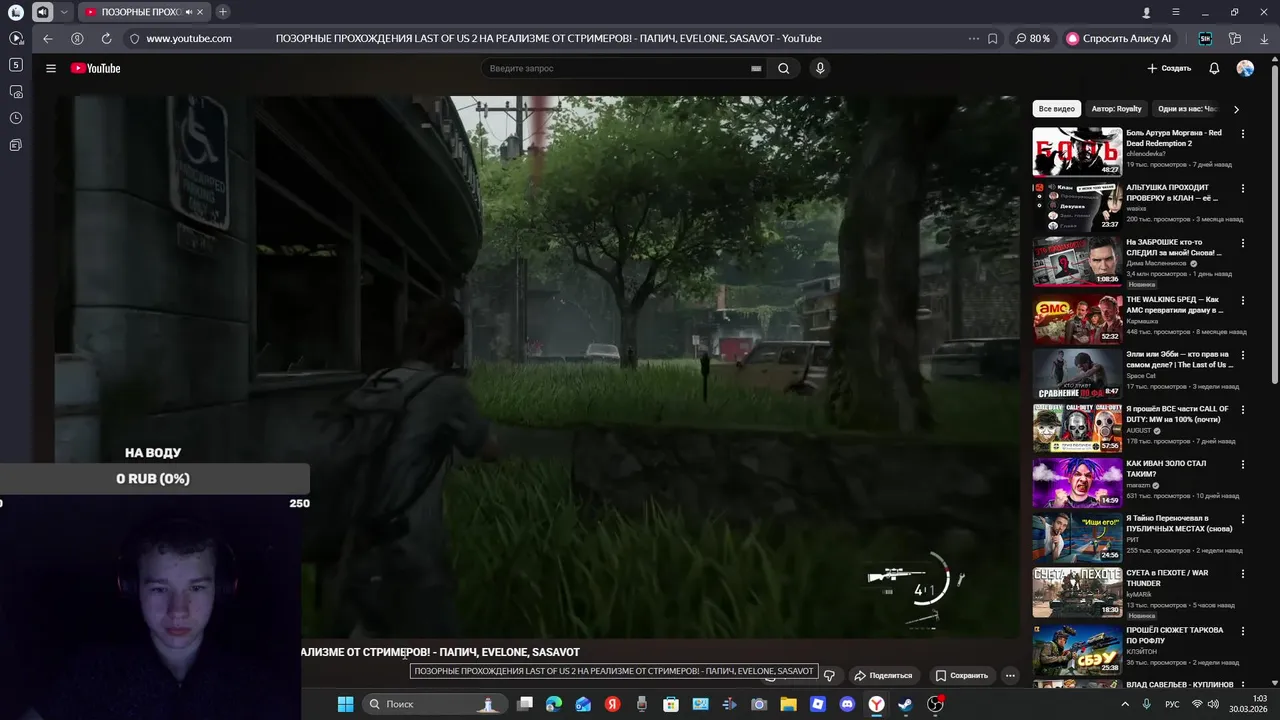Click the YouTube search magnifier button
Screen dimensions: 1280x720
784,68
